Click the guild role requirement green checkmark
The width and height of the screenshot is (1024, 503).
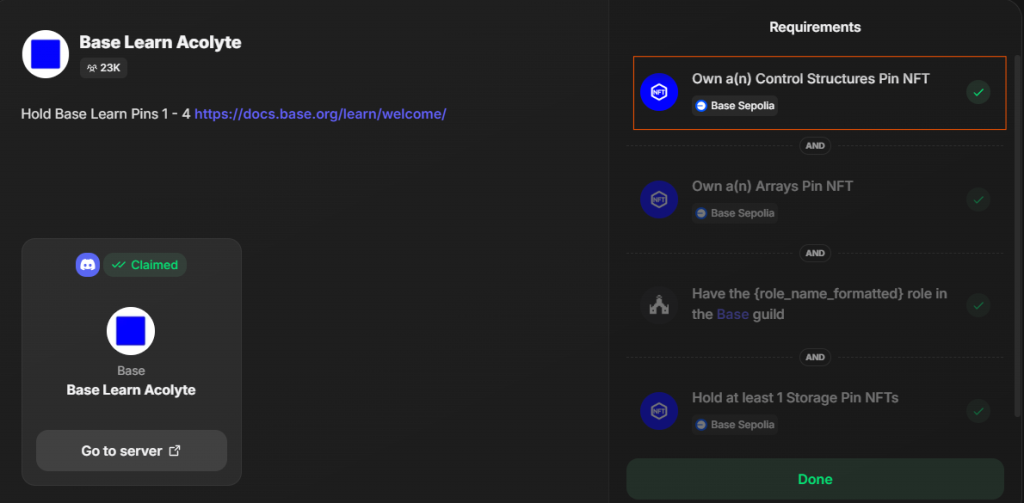coord(978,305)
